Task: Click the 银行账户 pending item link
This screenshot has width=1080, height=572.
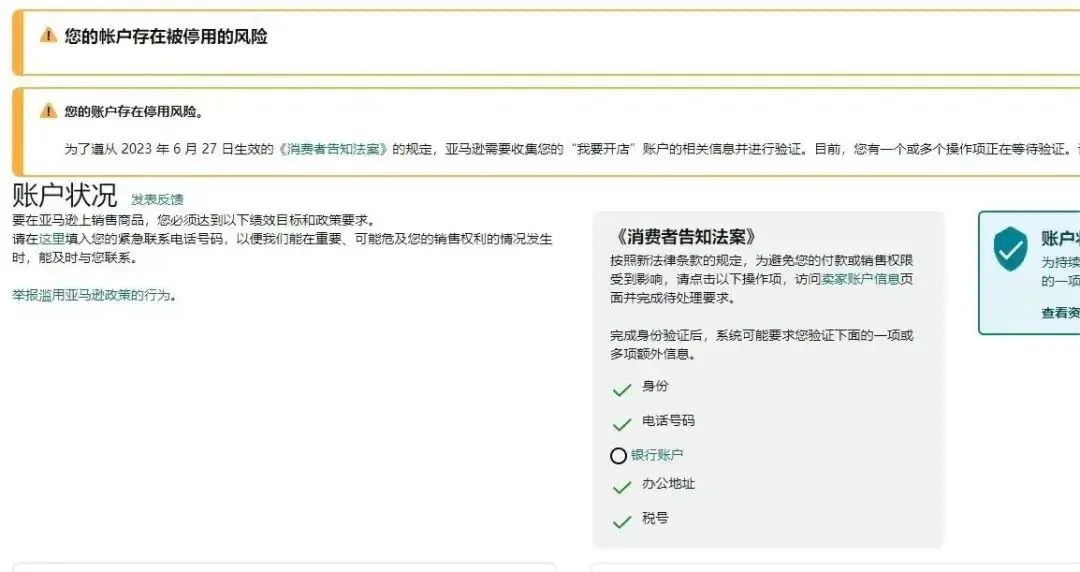Action: click(x=657, y=455)
